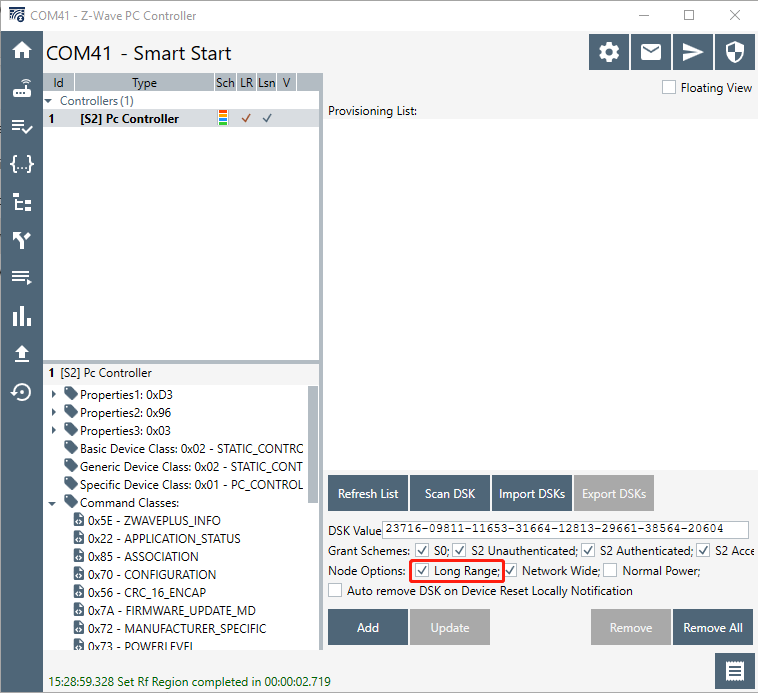Screen dimensions: 758x693
Task: Click the Remove All button
Action: 712,628
